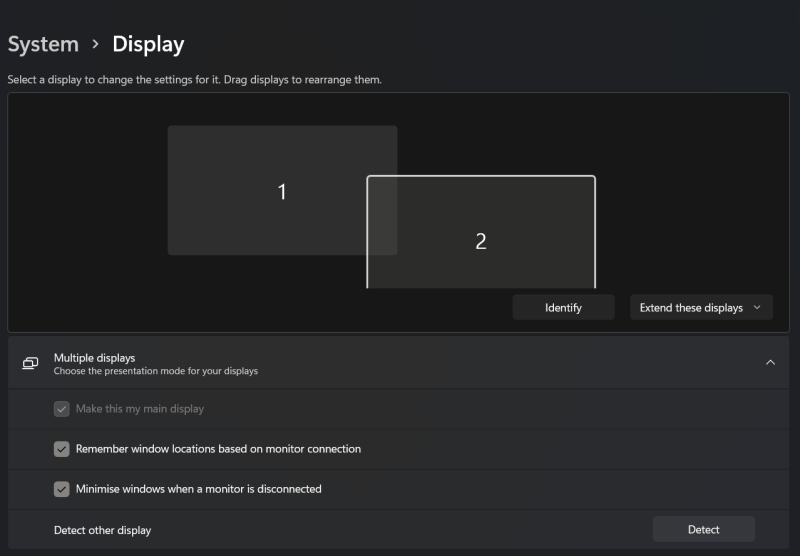Screen dimensions: 800x556
Task: Uncheck Remember window locations based on monitor connection
Action: pyautogui.click(x=62, y=449)
